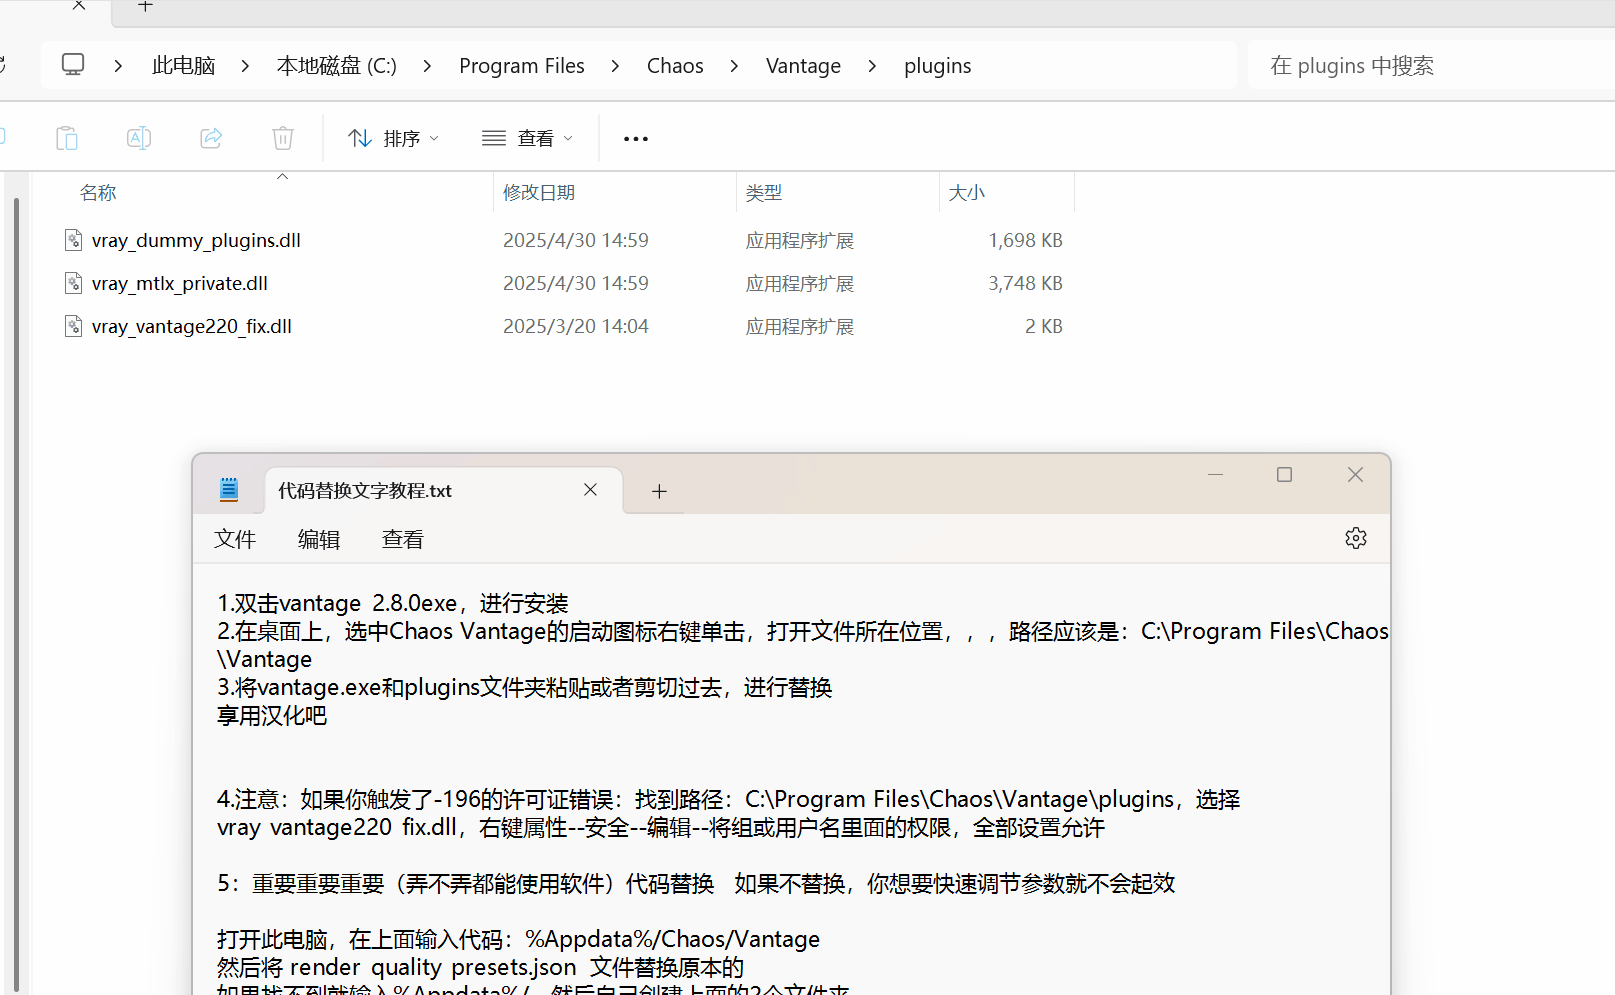Expand chevron after Chaos in breadcrumb

[734, 66]
